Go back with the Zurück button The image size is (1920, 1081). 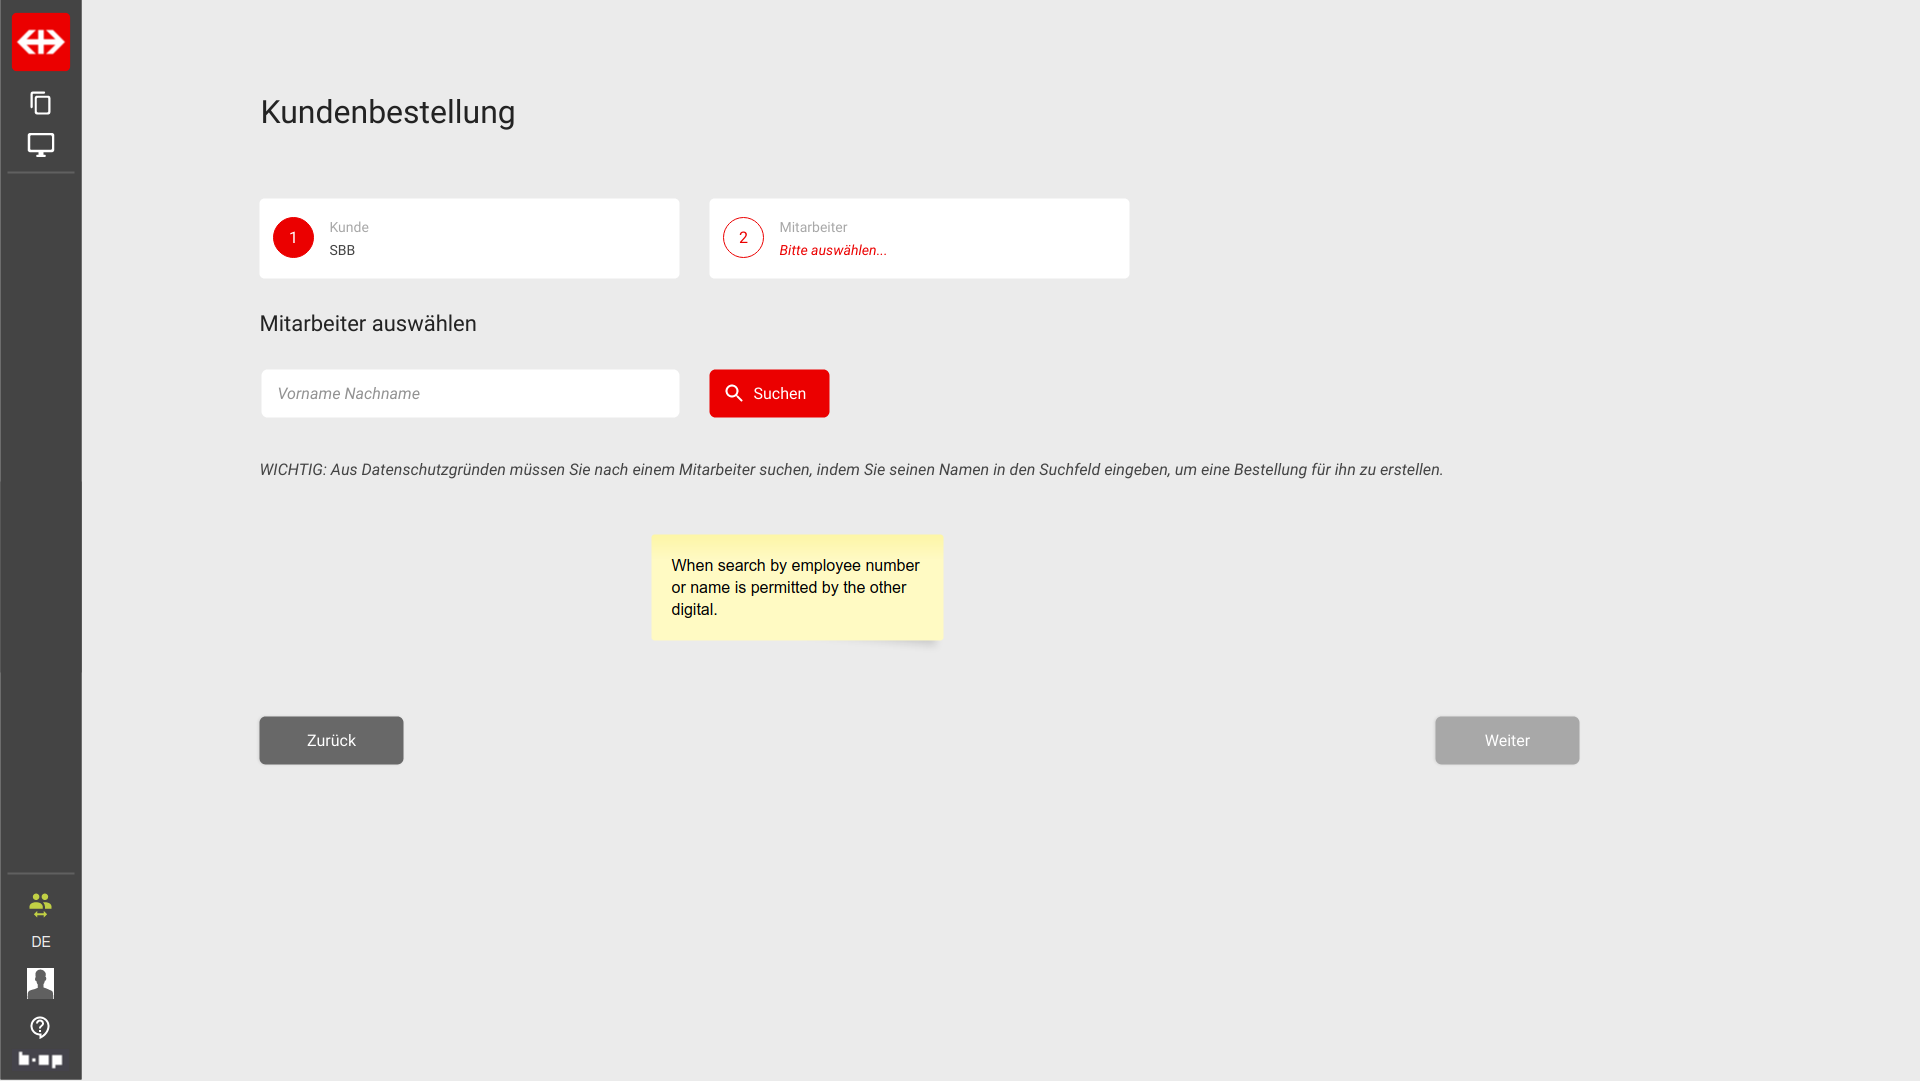pos(331,741)
